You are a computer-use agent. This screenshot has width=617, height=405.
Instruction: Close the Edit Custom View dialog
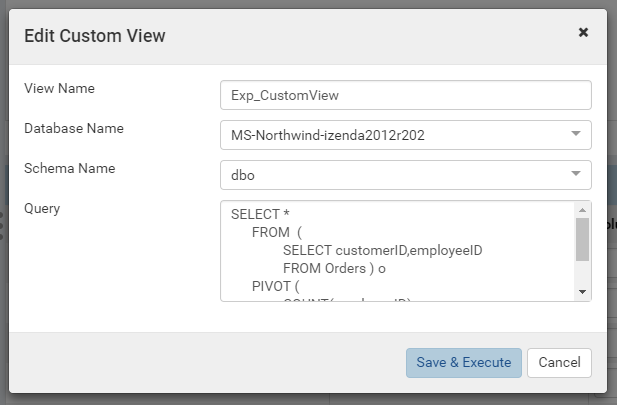click(583, 32)
